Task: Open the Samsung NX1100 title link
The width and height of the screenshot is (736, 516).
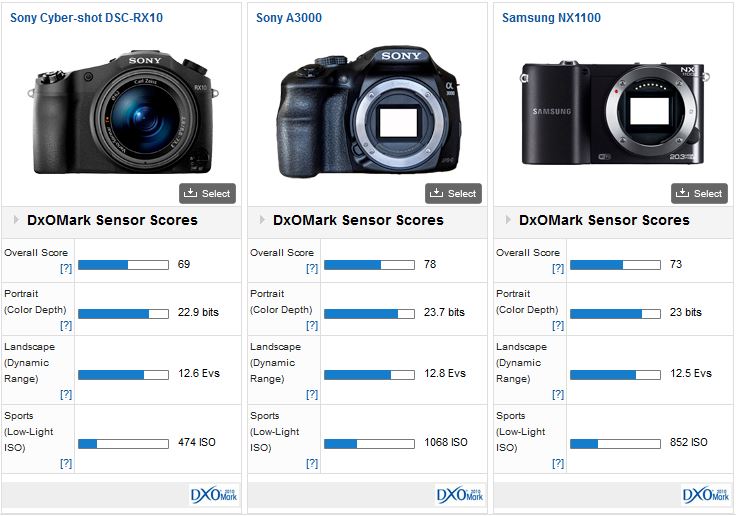Action: (551, 18)
